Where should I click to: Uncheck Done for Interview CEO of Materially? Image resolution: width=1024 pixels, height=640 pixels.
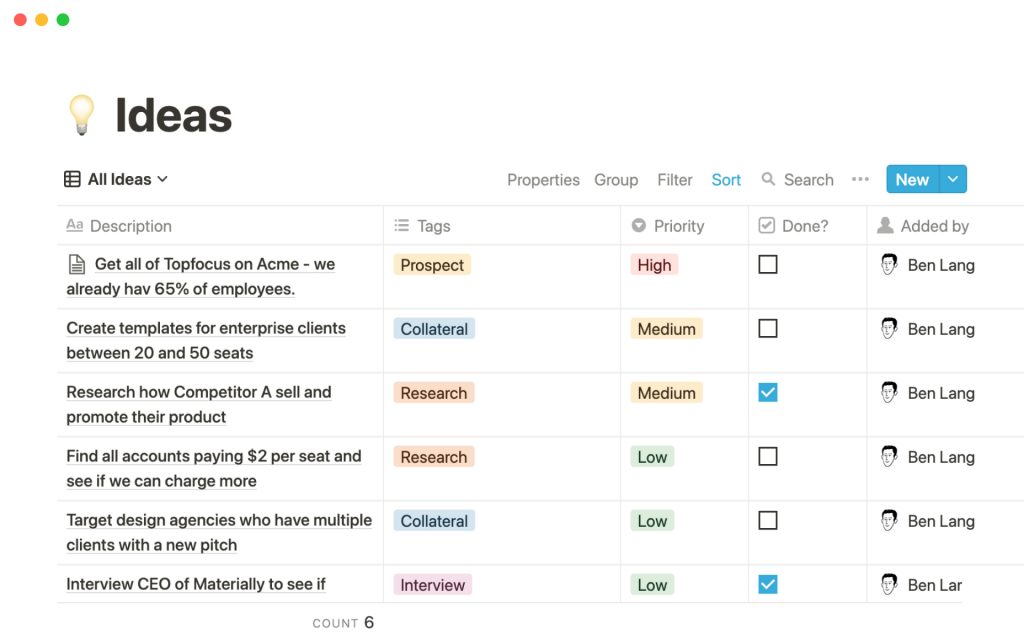point(768,584)
